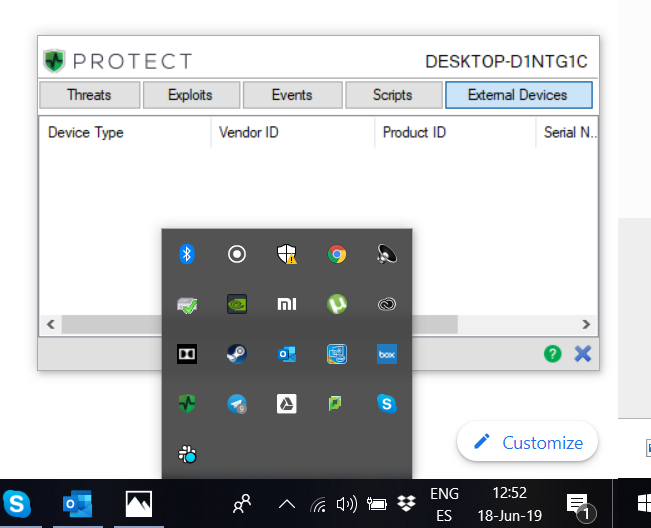This screenshot has width=651, height=528.
Task: Open NVIDIA settings tray icon
Action: pos(237,304)
